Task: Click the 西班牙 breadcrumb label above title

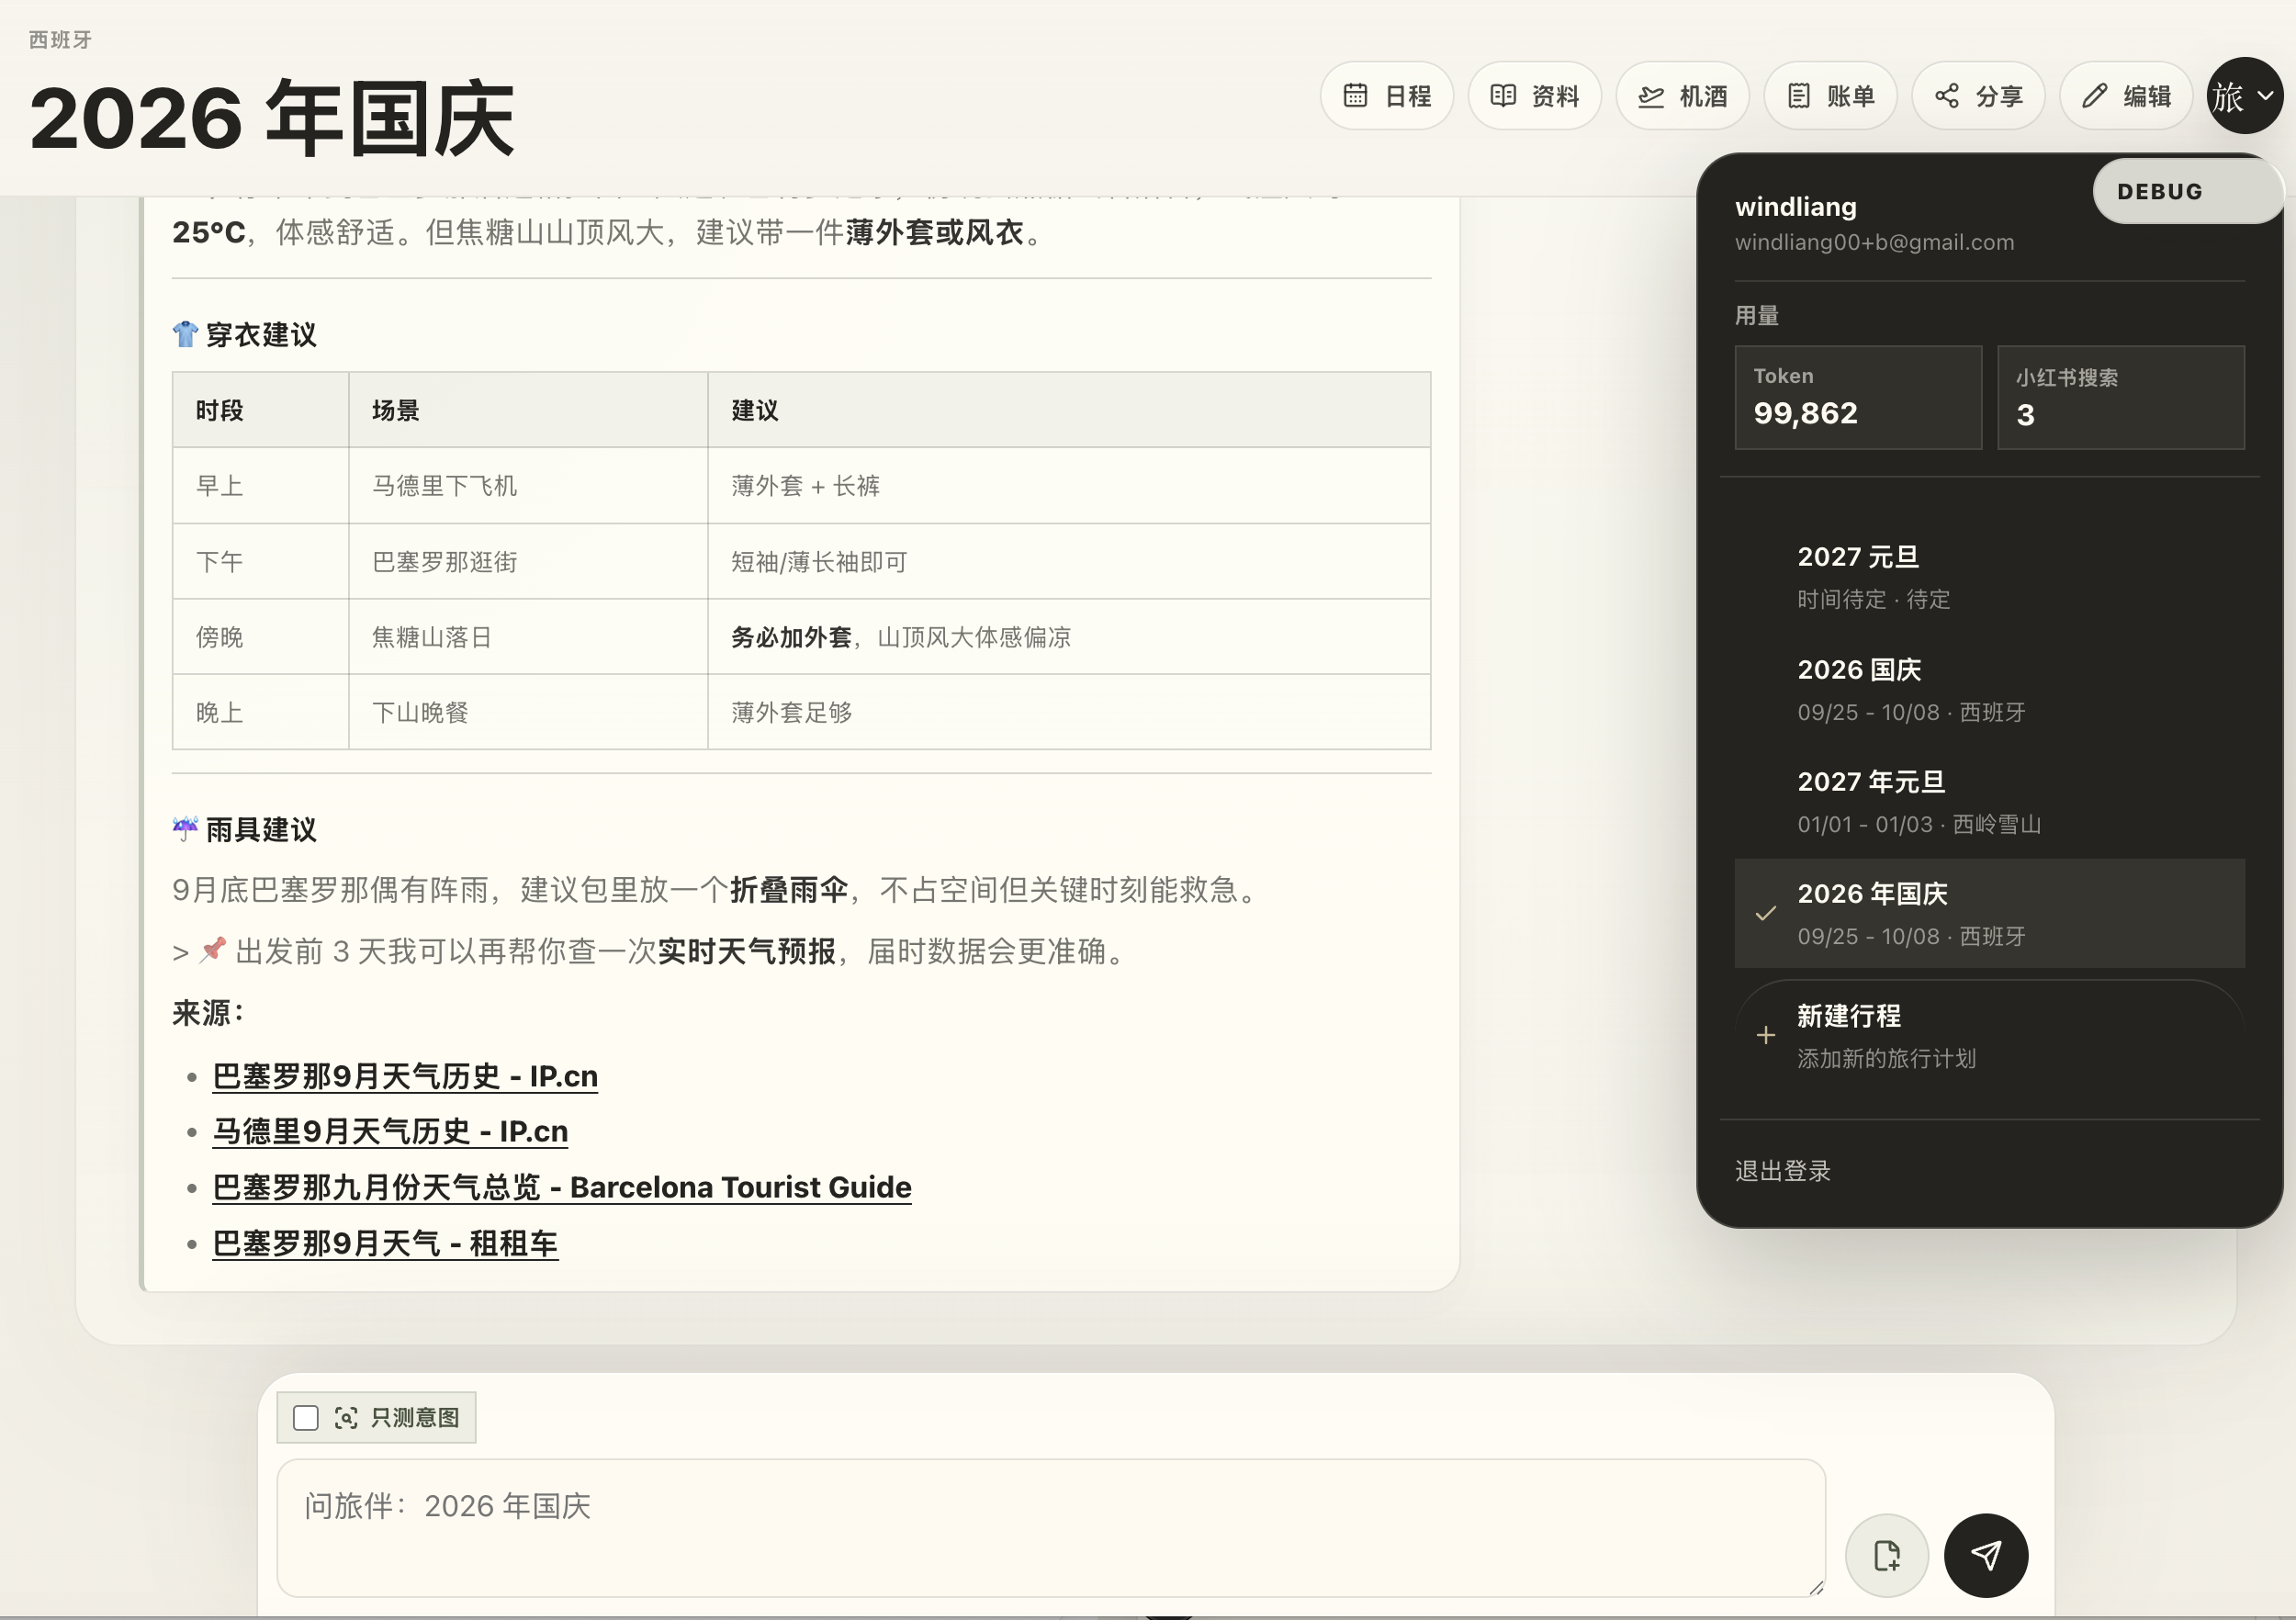Action: click(60, 39)
